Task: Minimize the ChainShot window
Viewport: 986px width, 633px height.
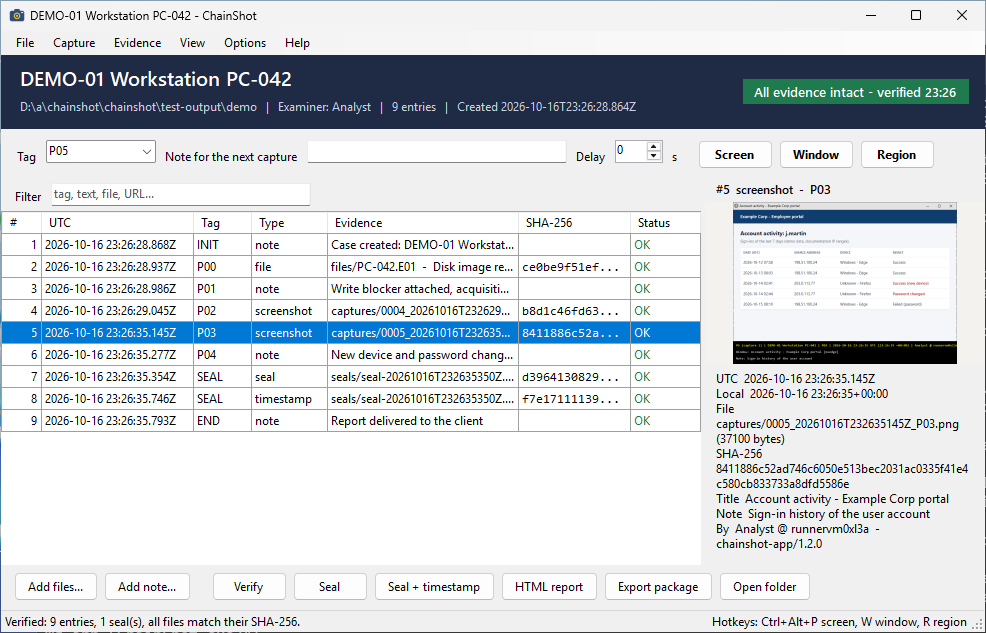Action: (x=871, y=15)
